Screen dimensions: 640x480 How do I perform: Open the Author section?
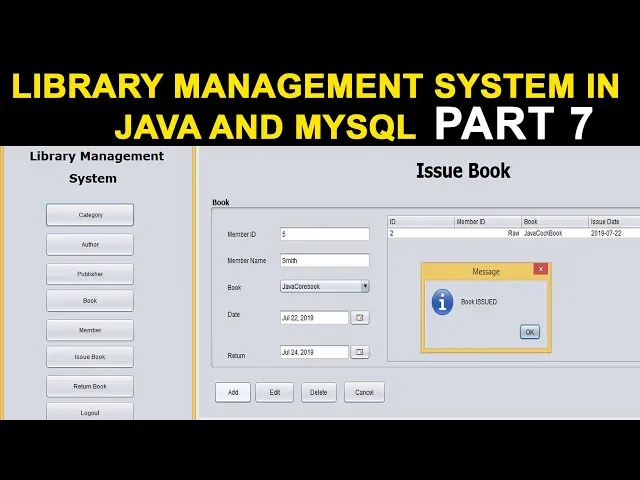coord(90,244)
